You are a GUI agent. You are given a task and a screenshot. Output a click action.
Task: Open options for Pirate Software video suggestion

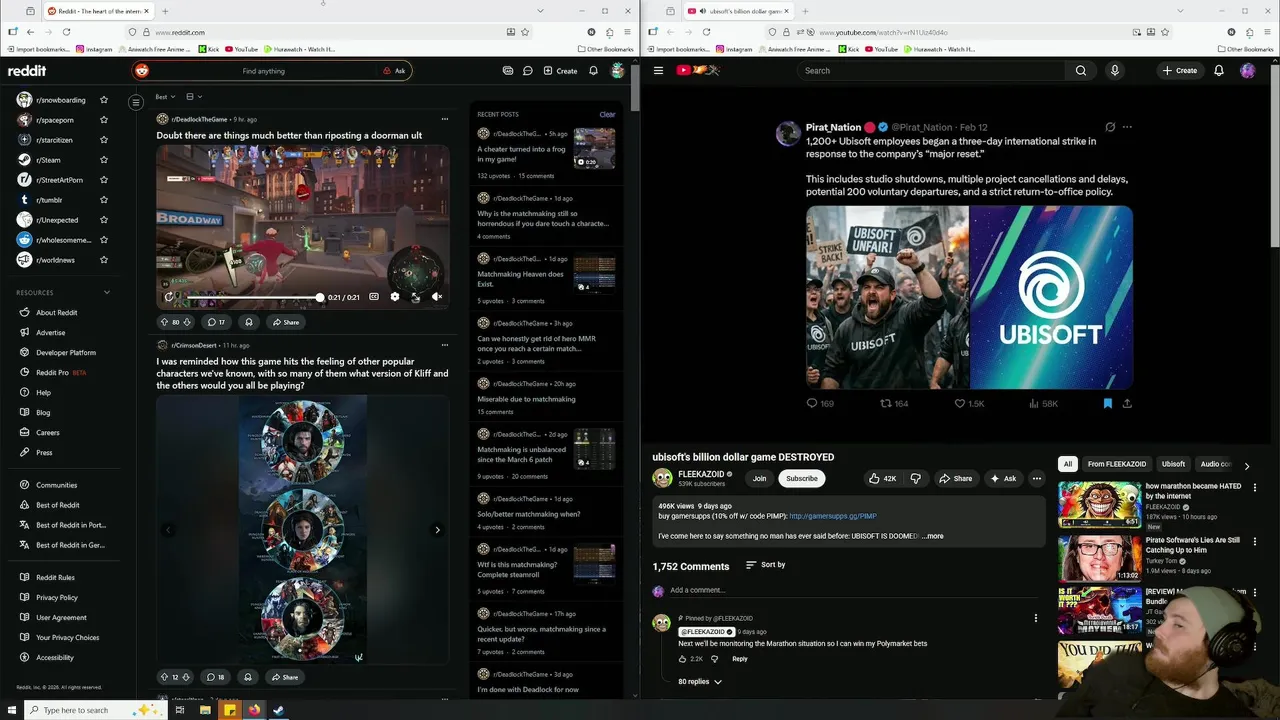tap(1255, 542)
